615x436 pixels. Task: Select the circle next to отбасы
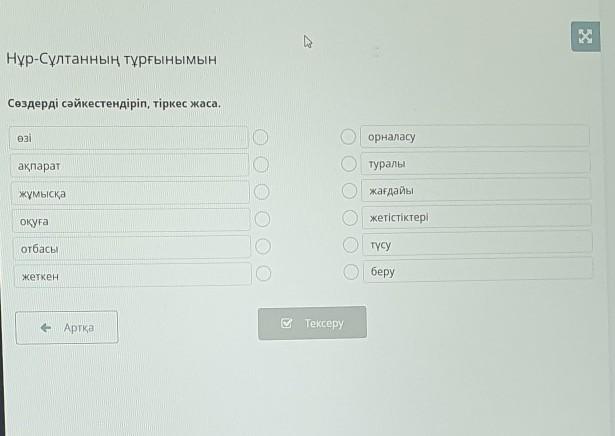(x=263, y=245)
